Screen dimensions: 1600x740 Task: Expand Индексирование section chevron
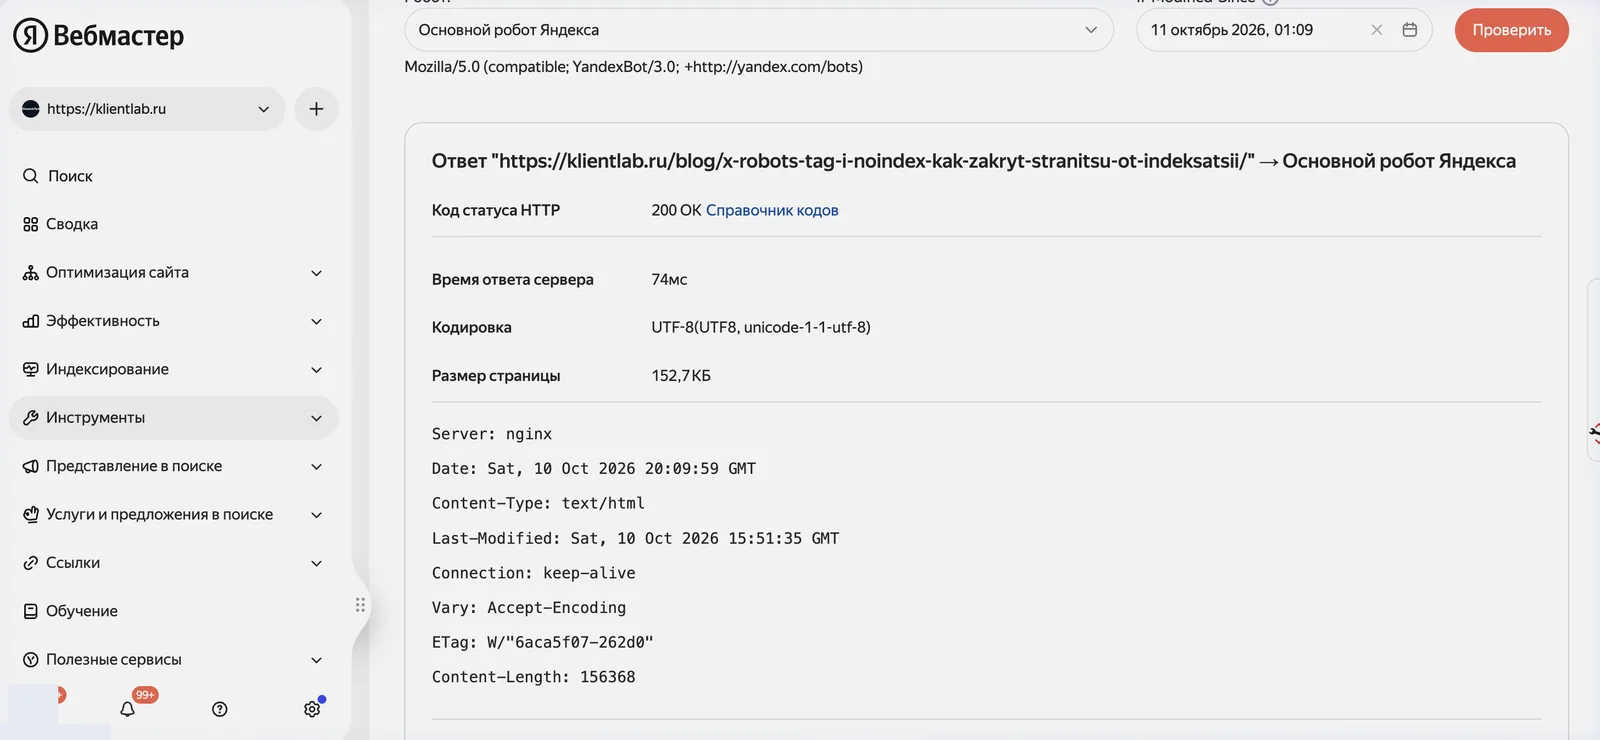[x=316, y=369]
